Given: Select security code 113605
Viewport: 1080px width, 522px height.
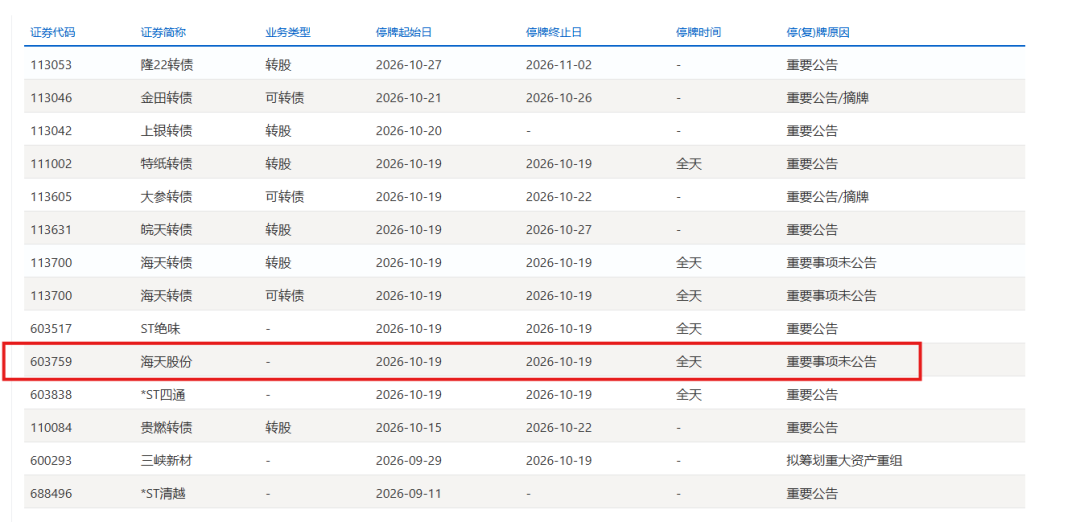Looking at the screenshot, I should click(x=51, y=198).
